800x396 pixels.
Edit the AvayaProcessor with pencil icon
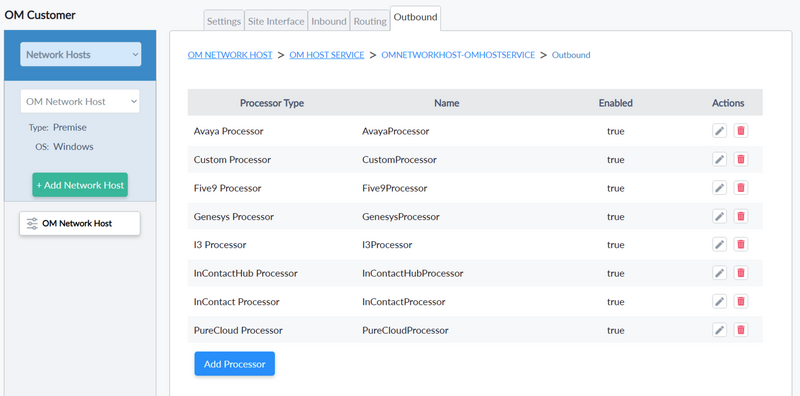click(x=719, y=131)
